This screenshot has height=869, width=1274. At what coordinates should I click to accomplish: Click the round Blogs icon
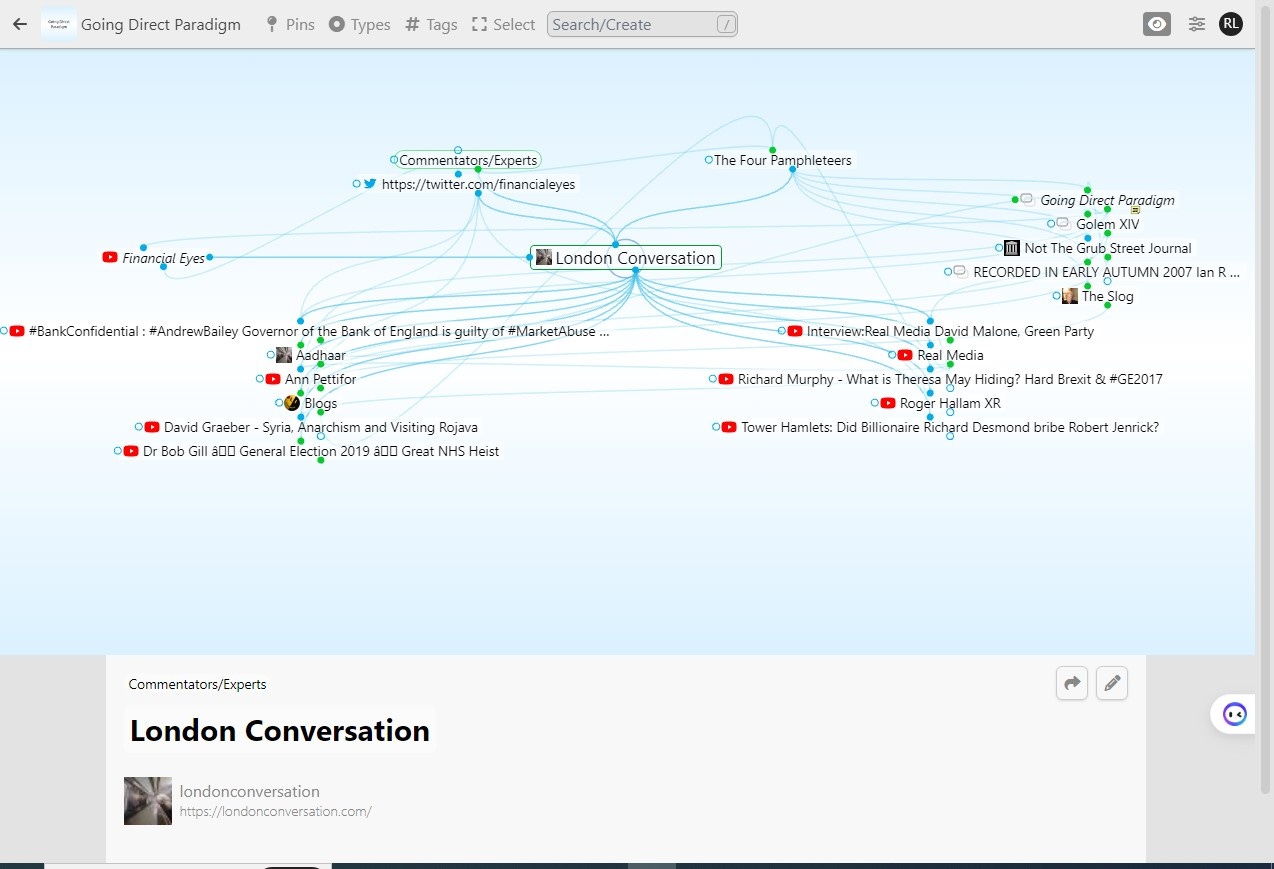click(292, 403)
